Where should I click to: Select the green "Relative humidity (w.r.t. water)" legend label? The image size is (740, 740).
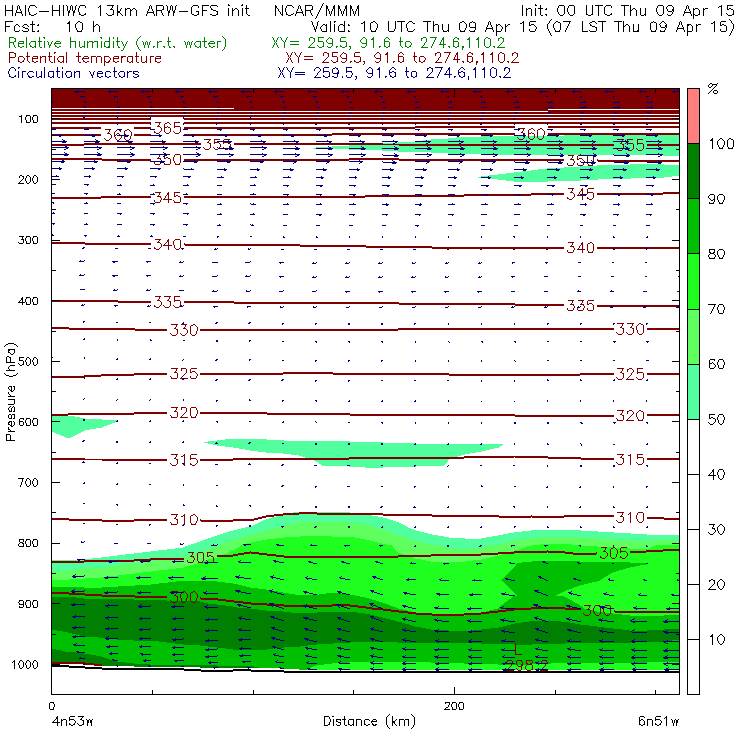pos(118,43)
